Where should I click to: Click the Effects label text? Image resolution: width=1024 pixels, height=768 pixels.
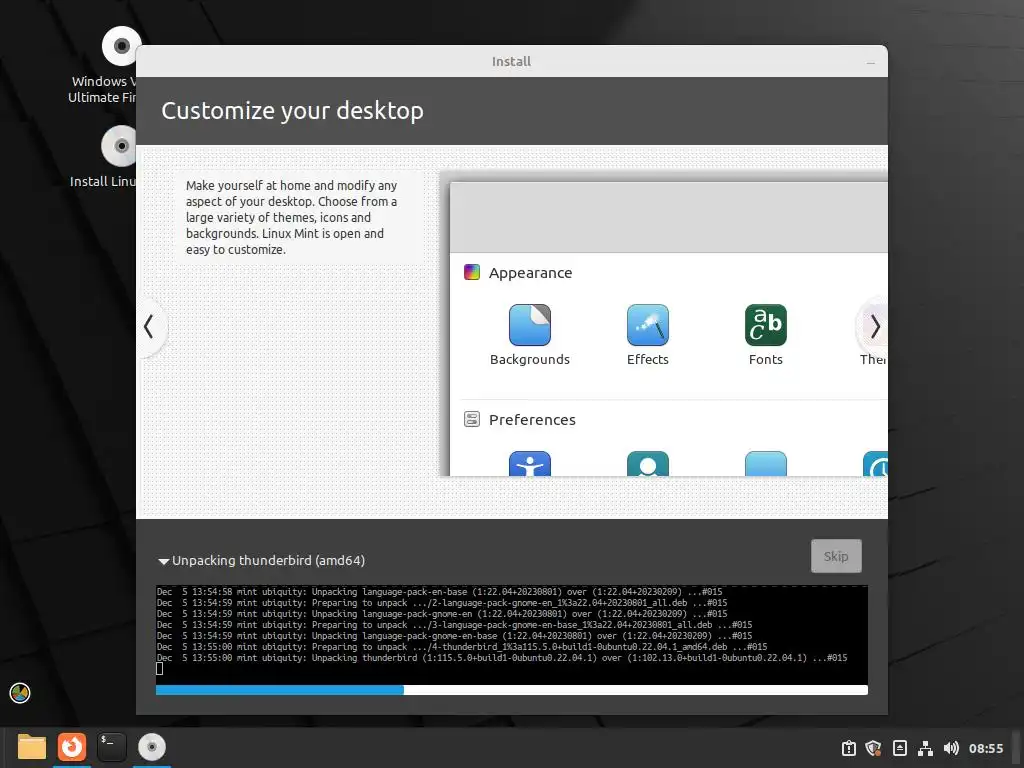pyautogui.click(x=647, y=359)
